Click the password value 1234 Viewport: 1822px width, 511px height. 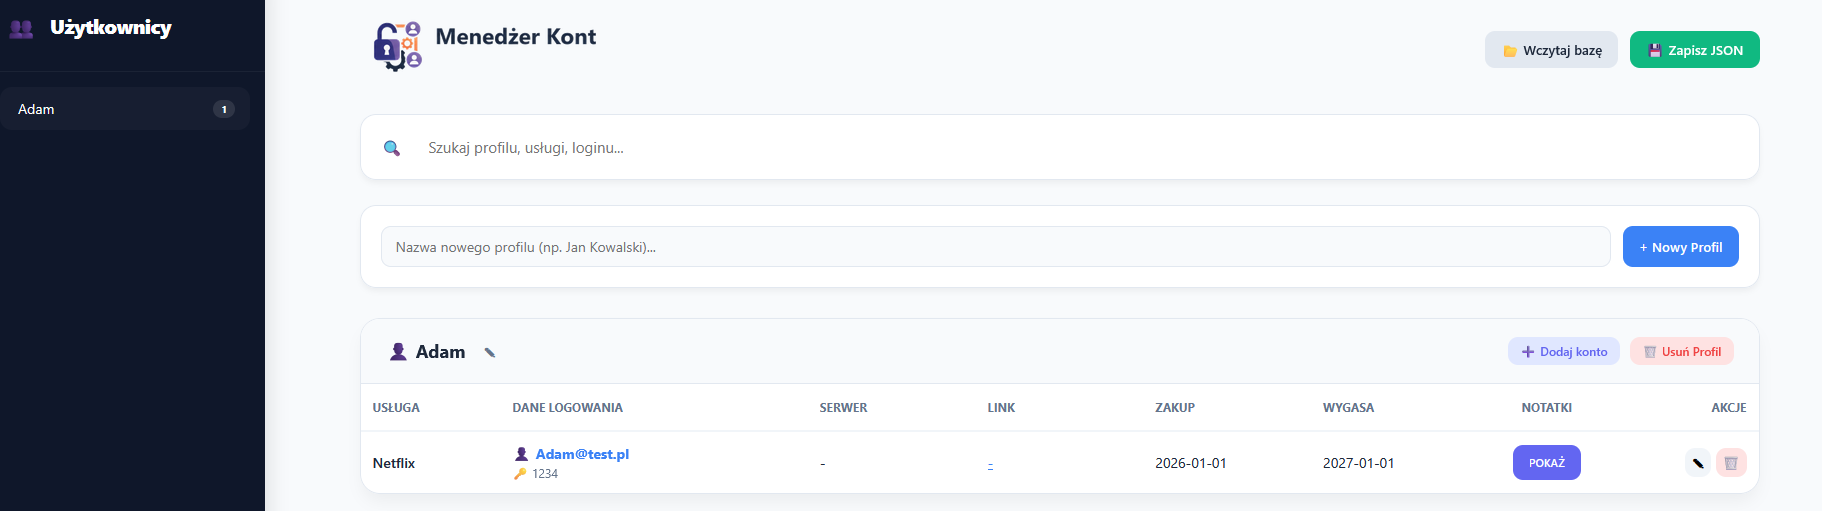(545, 474)
